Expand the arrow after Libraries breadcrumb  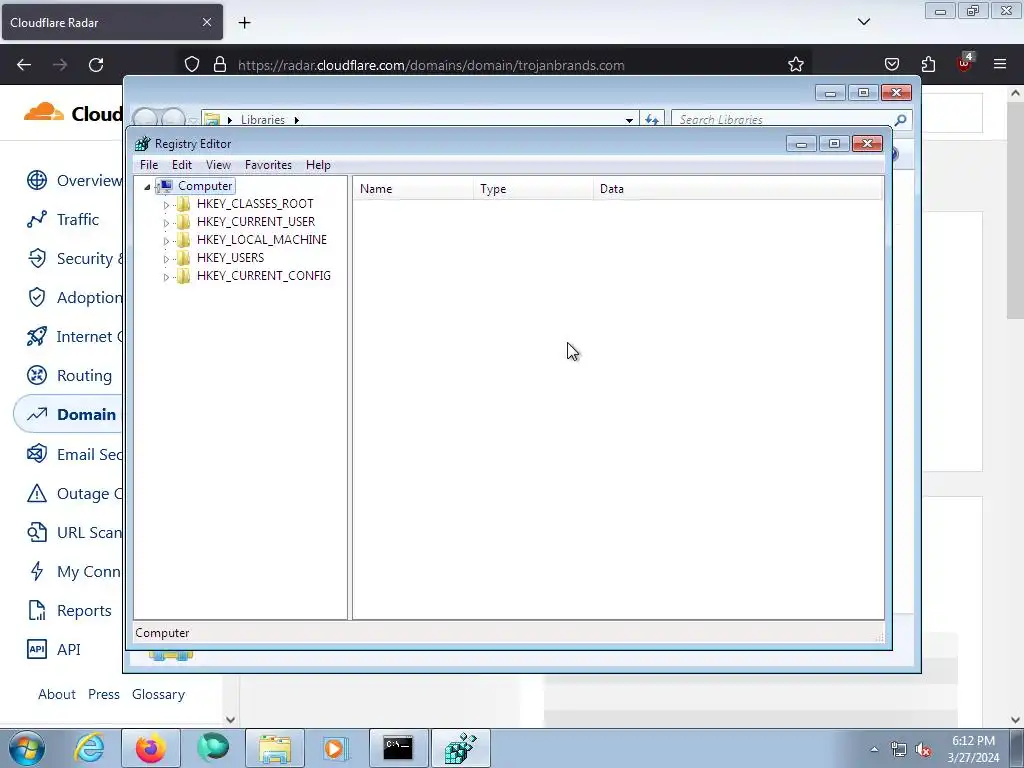pos(296,120)
